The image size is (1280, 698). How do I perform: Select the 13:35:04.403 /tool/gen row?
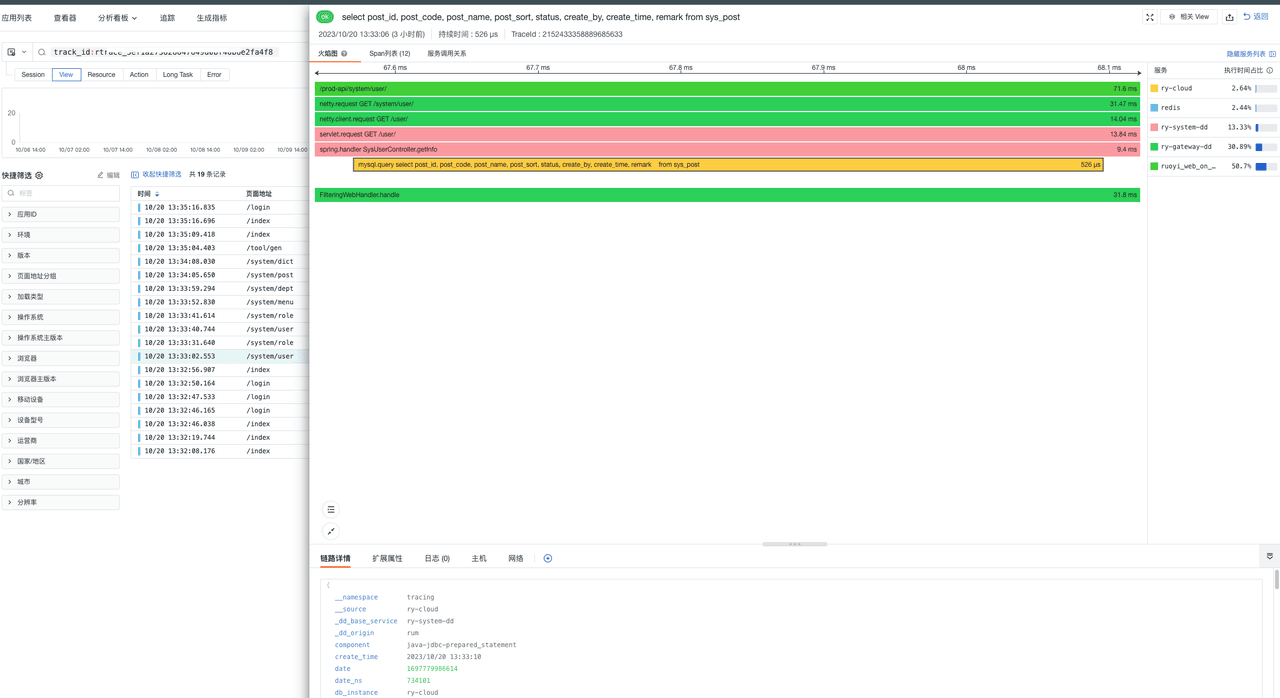click(220, 248)
